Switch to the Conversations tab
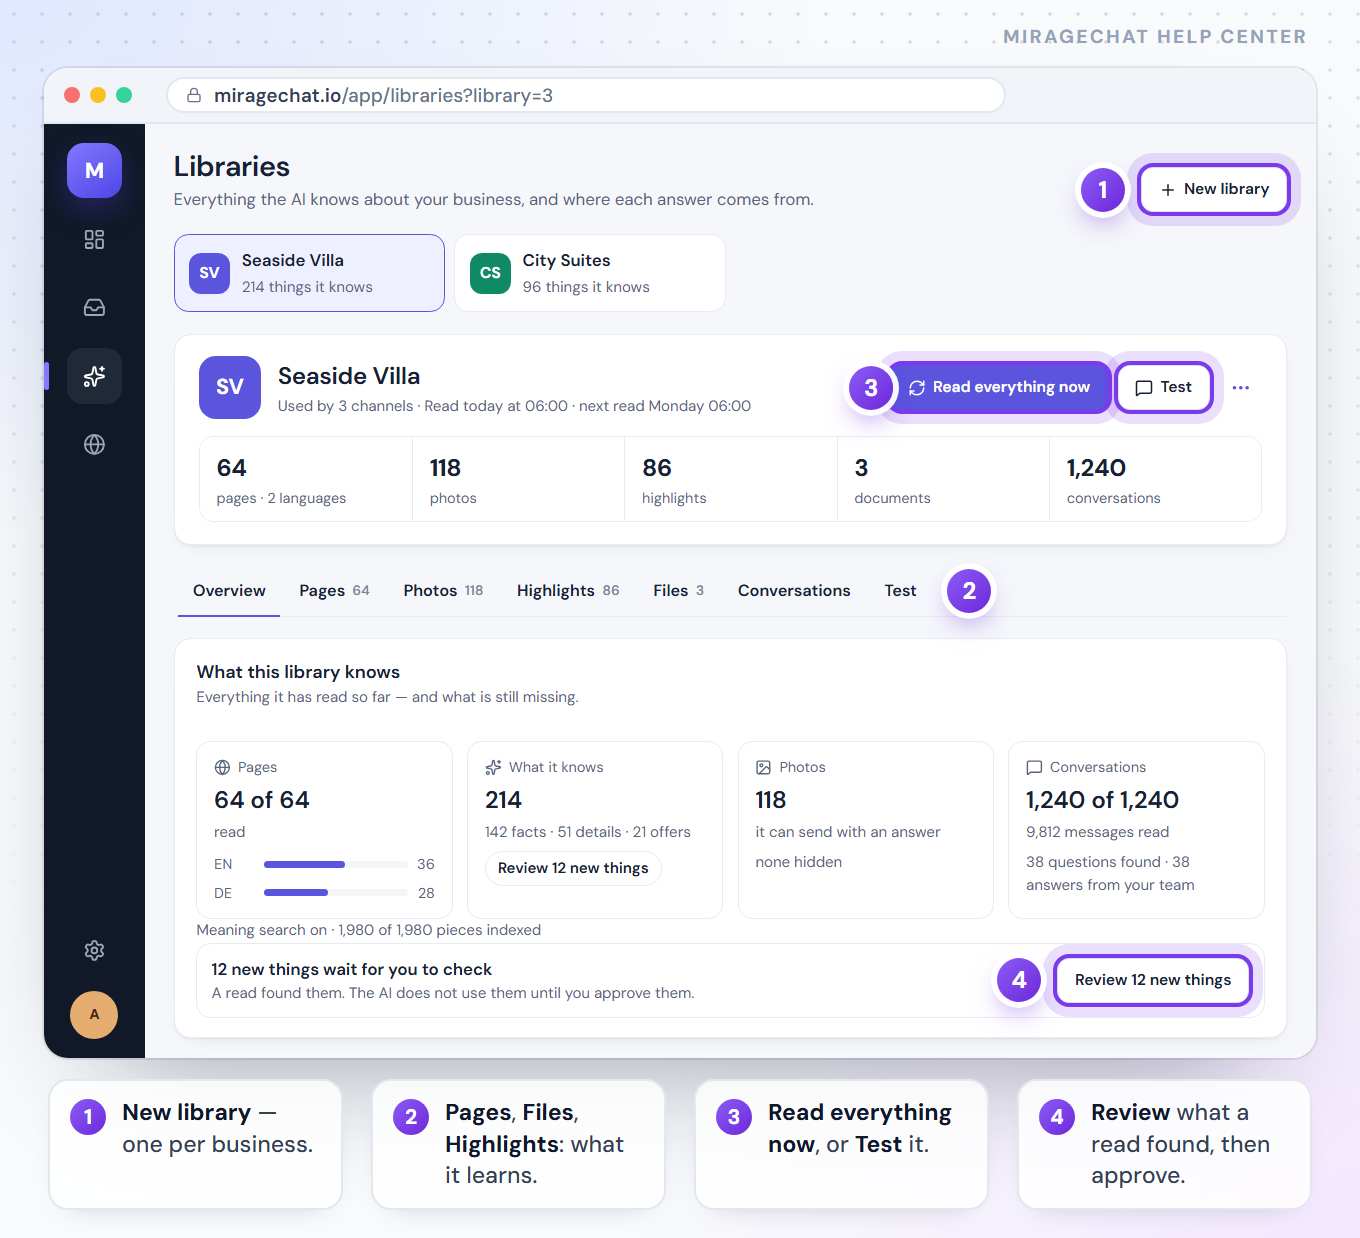 click(x=794, y=591)
